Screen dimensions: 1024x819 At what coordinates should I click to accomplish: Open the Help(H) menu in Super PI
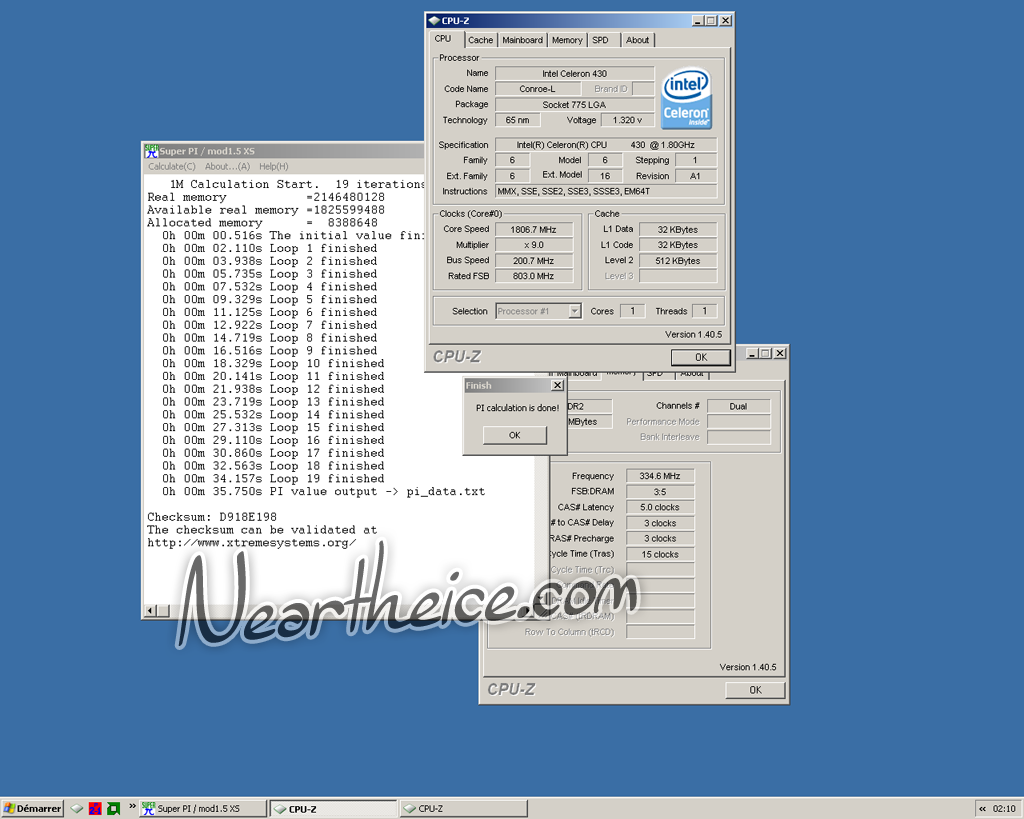tap(274, 167)
